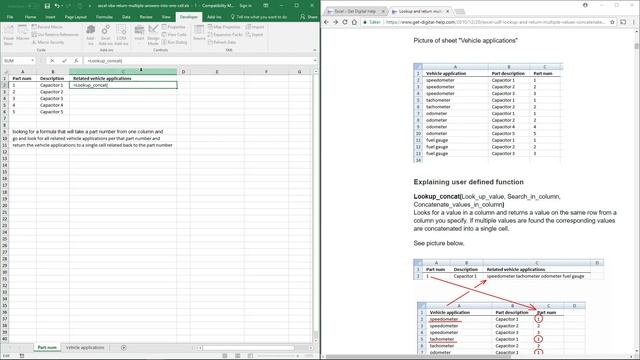
Task: Switch to Page Layout view in status bar
Action: (x=238, y=356)
